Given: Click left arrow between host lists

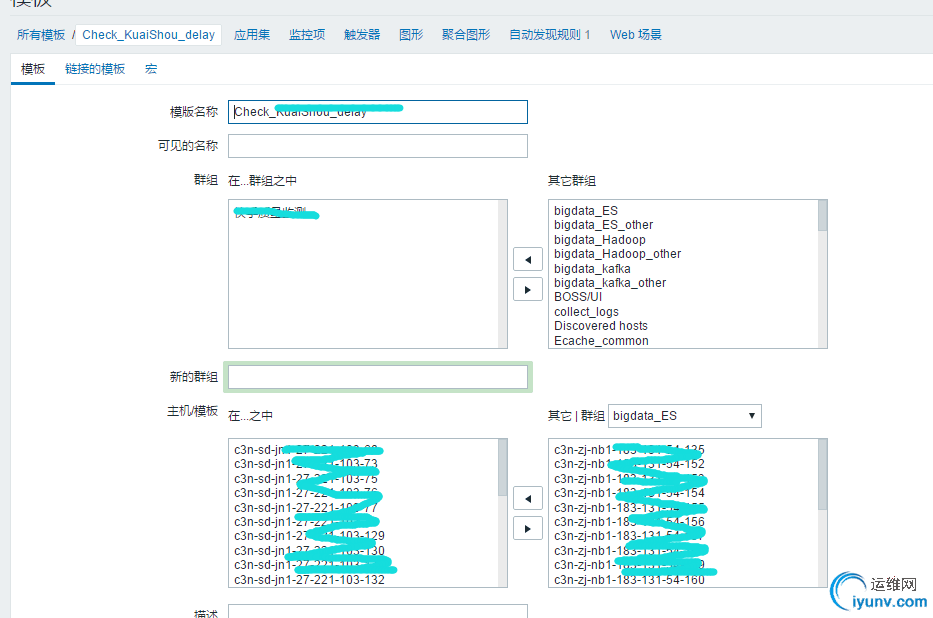Looking at the screenshot, I should coord(528,498).
